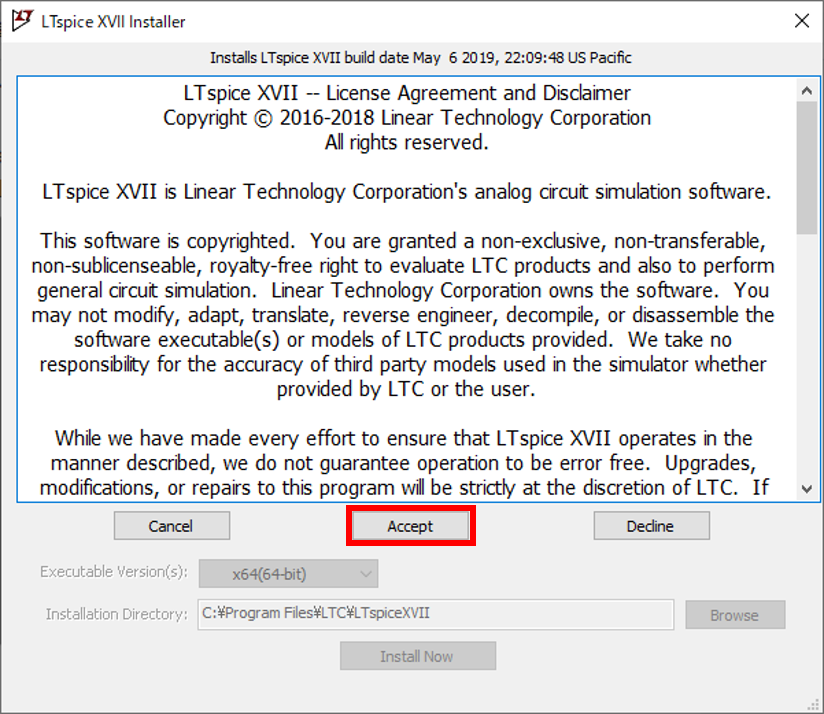This screenshot has width=824, height=714.
Task: Click the 'All rights reserved.' line
Action: (406, 142)
